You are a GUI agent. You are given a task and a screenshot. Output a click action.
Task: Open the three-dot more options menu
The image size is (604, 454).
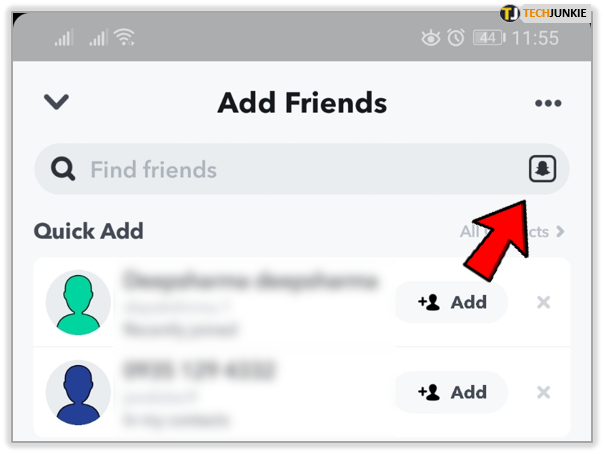click(548, 103)
